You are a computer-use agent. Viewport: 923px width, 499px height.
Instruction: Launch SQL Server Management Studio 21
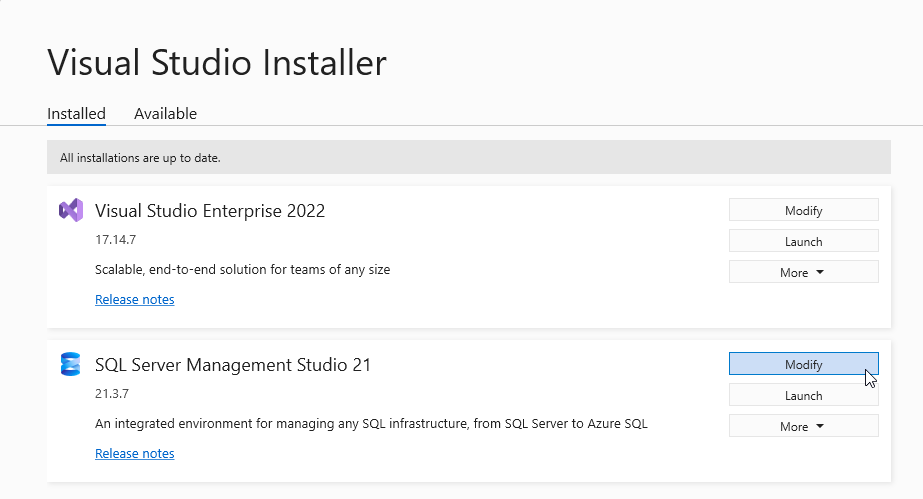(x=803, y=395)
